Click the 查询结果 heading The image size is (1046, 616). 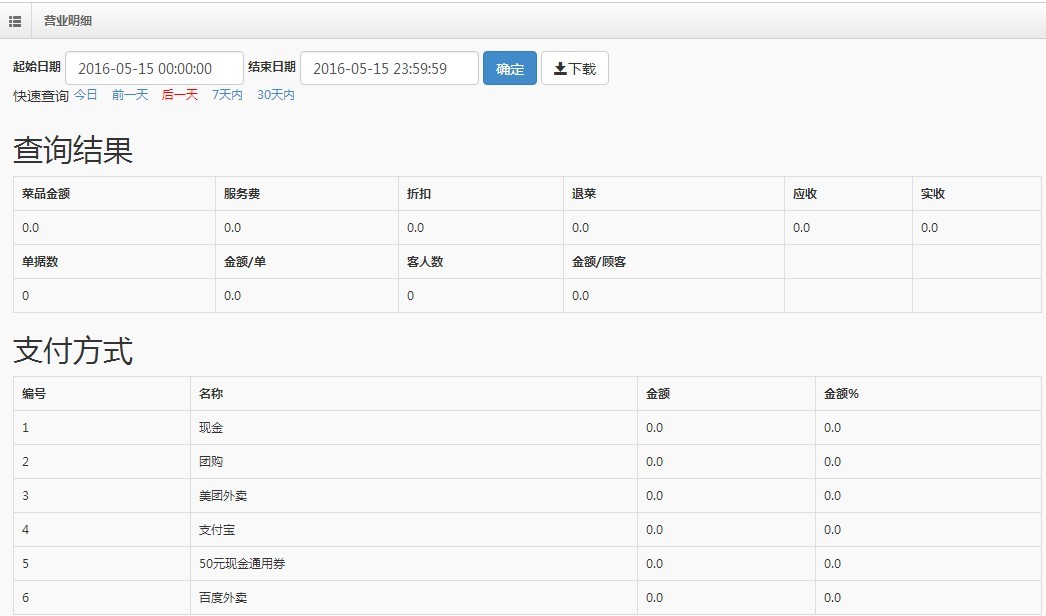73,149
